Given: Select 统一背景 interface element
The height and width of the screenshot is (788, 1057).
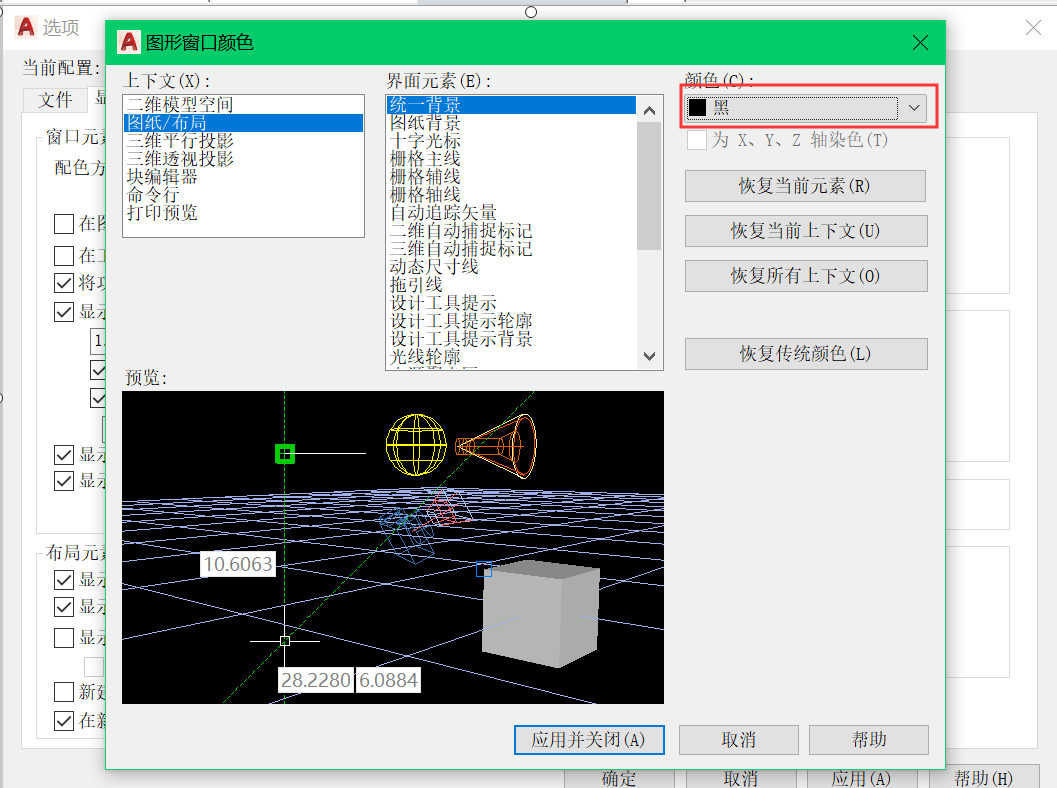Looking at the screenshot, I should [x=512, y=104].
